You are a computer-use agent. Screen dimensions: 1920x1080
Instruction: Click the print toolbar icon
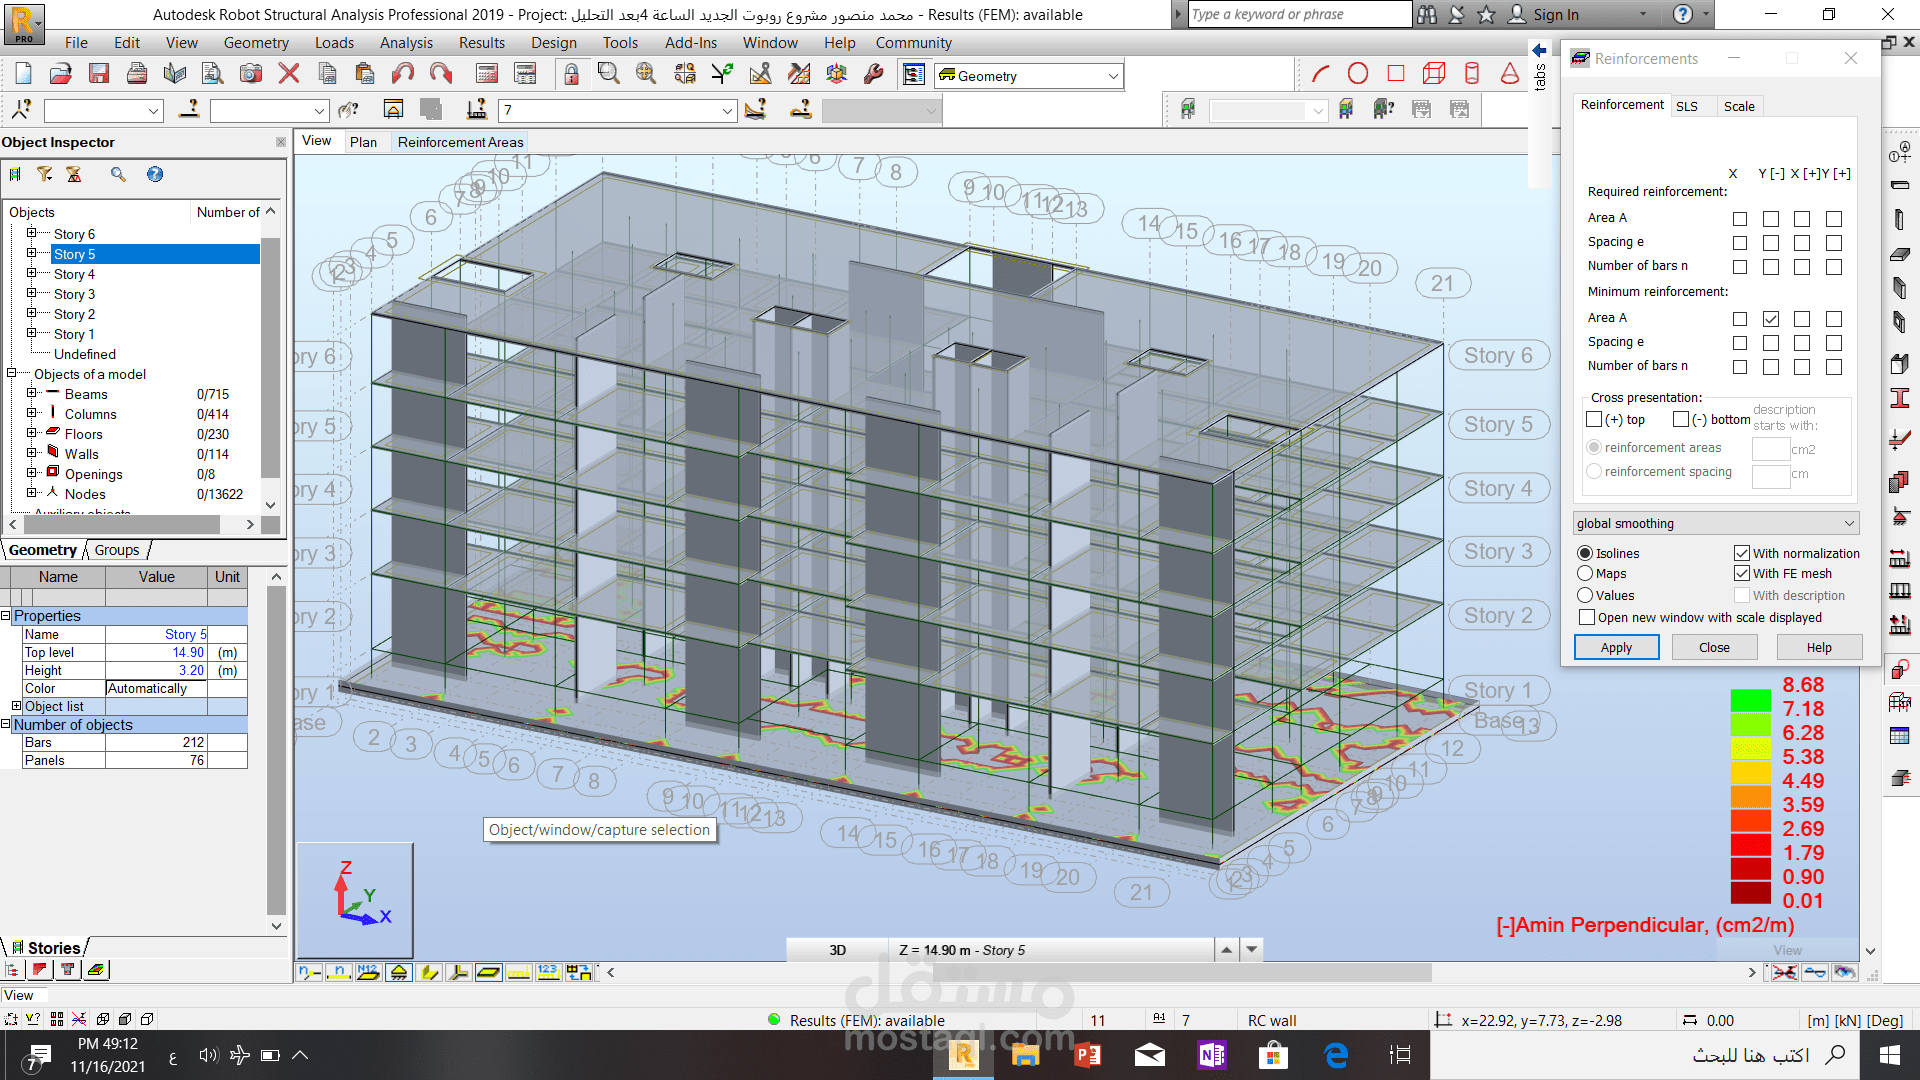pyautogui.click(x=136, y=74)
